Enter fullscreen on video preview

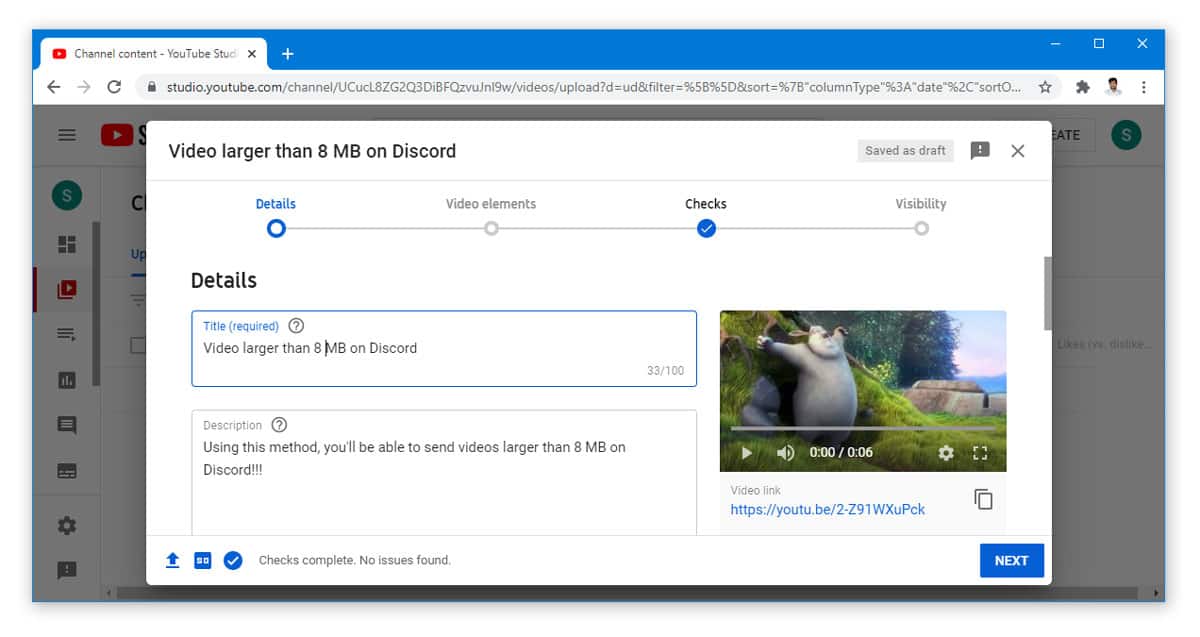(x=980, y=453)
